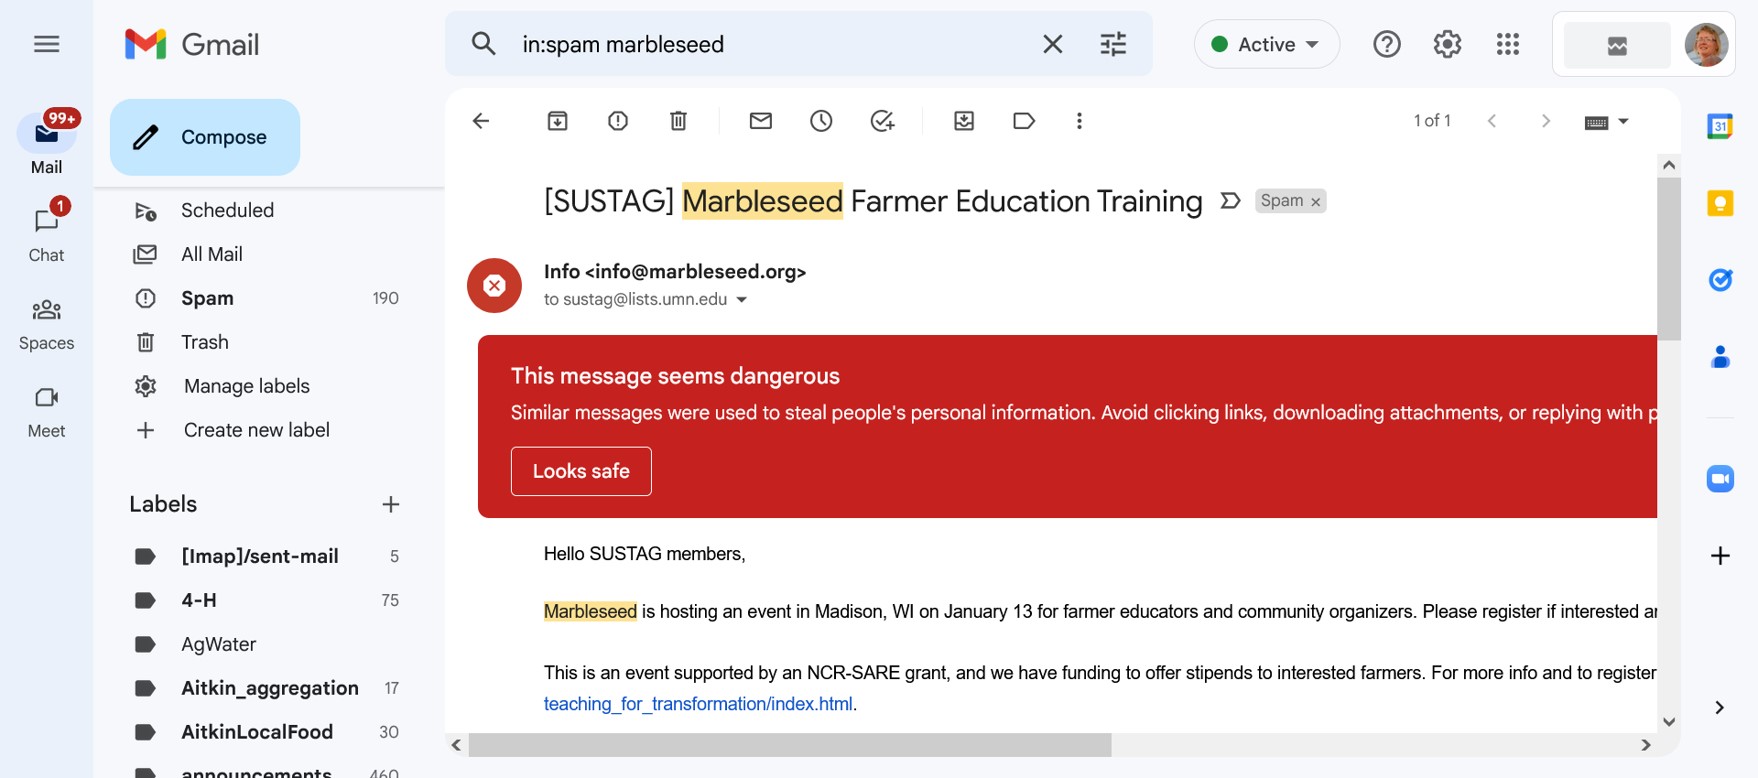Image resolution: width=1758 pixels, height=778 pixels.
Task: Click the scroll right arrow
Action: [x=1645, y=745]
